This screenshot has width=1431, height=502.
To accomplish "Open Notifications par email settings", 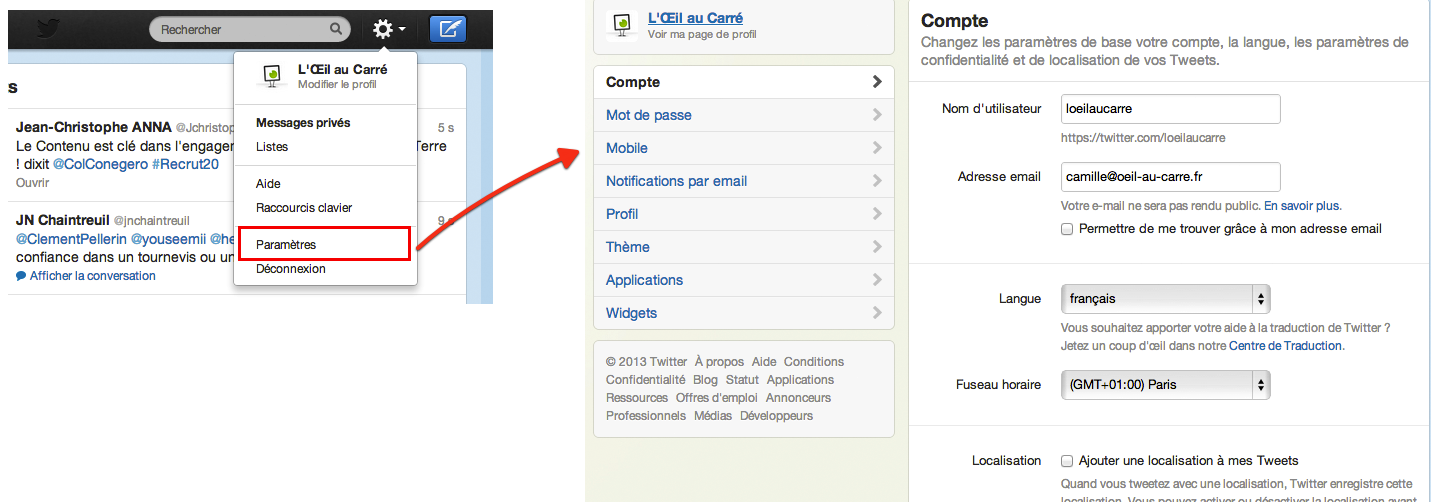I will pyautogui.click(x=744, y=181).
